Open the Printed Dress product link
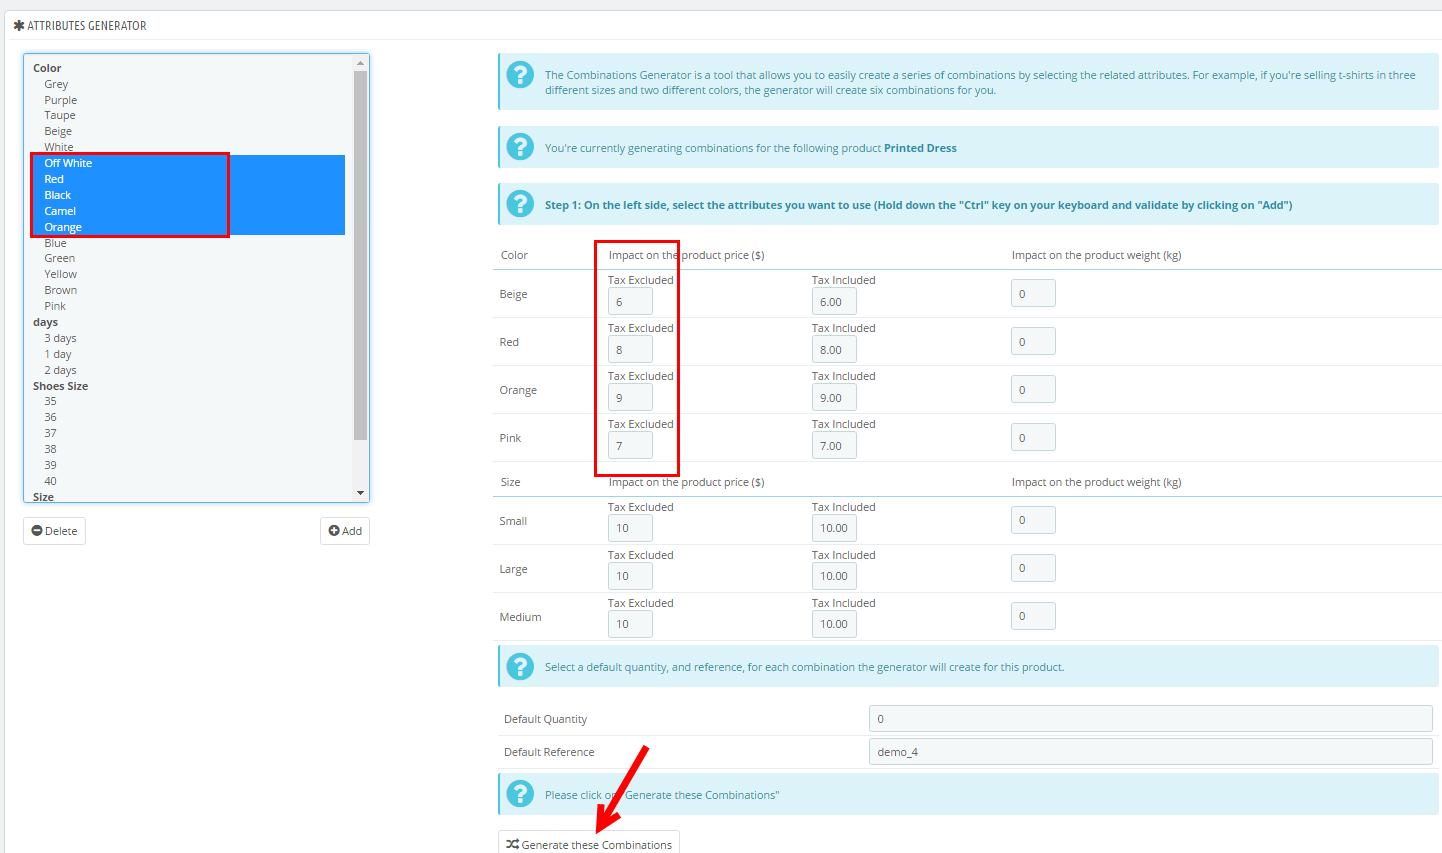 [920, 148]
